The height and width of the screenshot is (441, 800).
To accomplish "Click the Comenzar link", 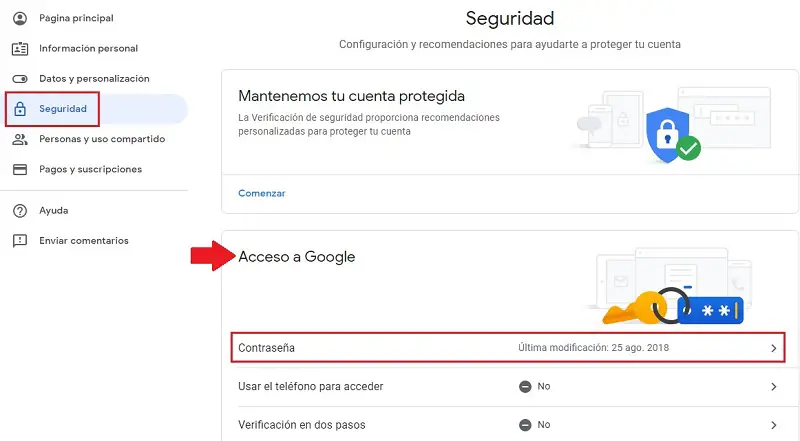I will click(261, 193).
